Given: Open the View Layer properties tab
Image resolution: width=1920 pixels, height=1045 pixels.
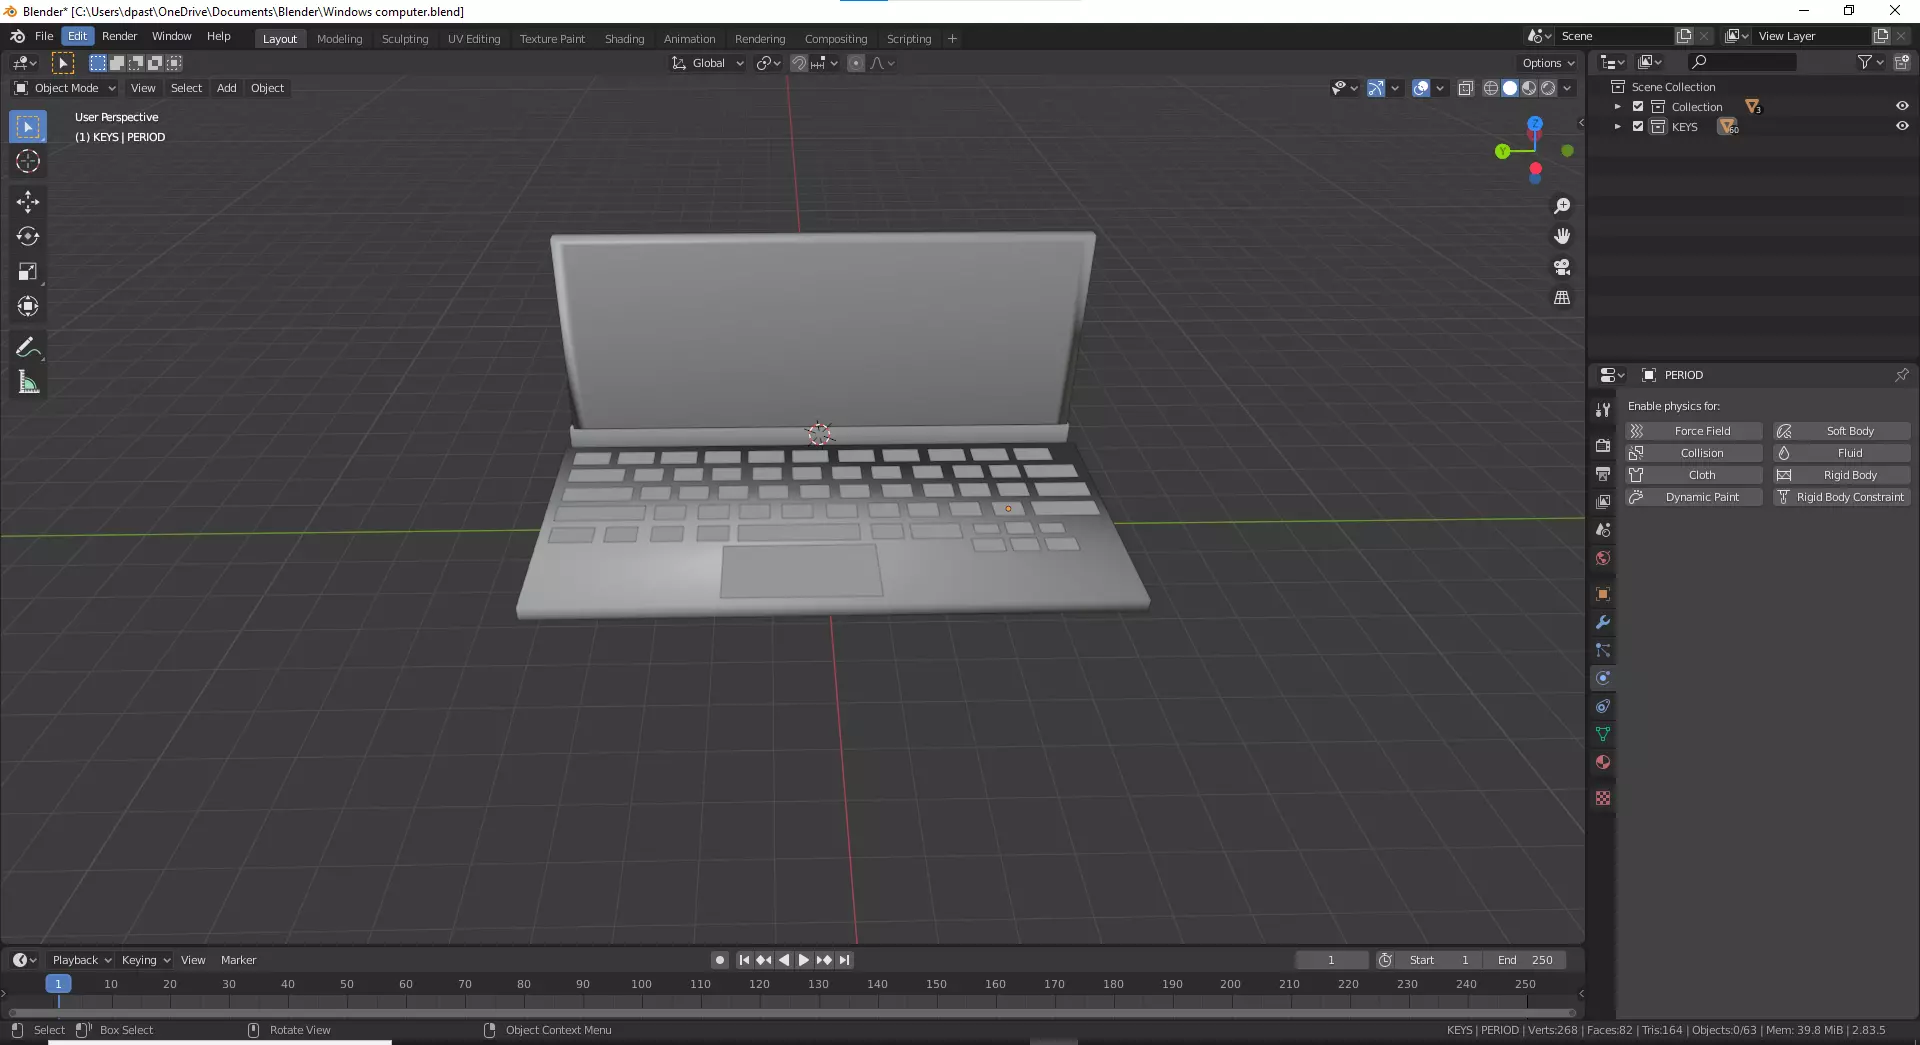Looking at the screenshot, I should [x=1603, y=502].
